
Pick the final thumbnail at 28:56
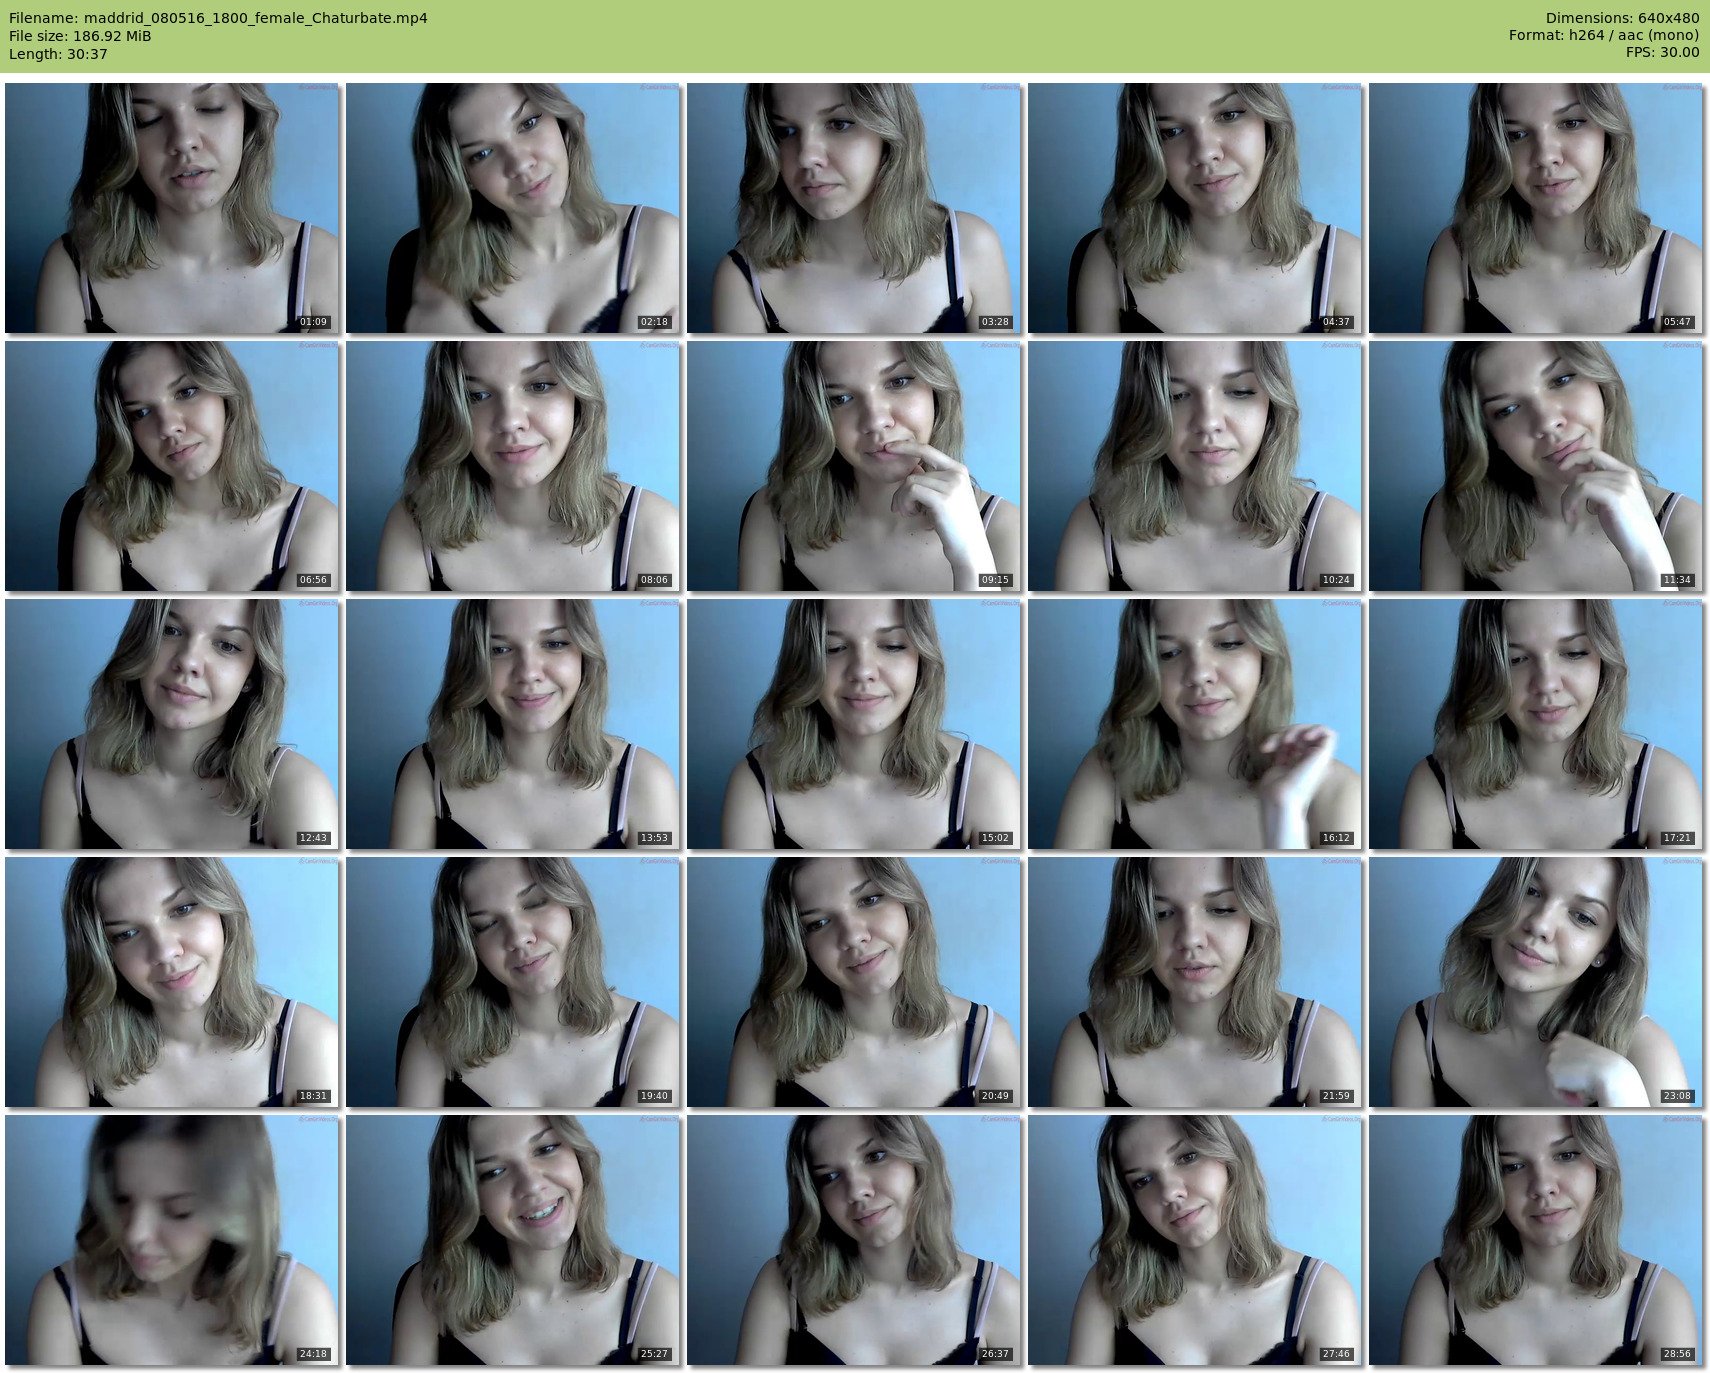[1536, 1240]
